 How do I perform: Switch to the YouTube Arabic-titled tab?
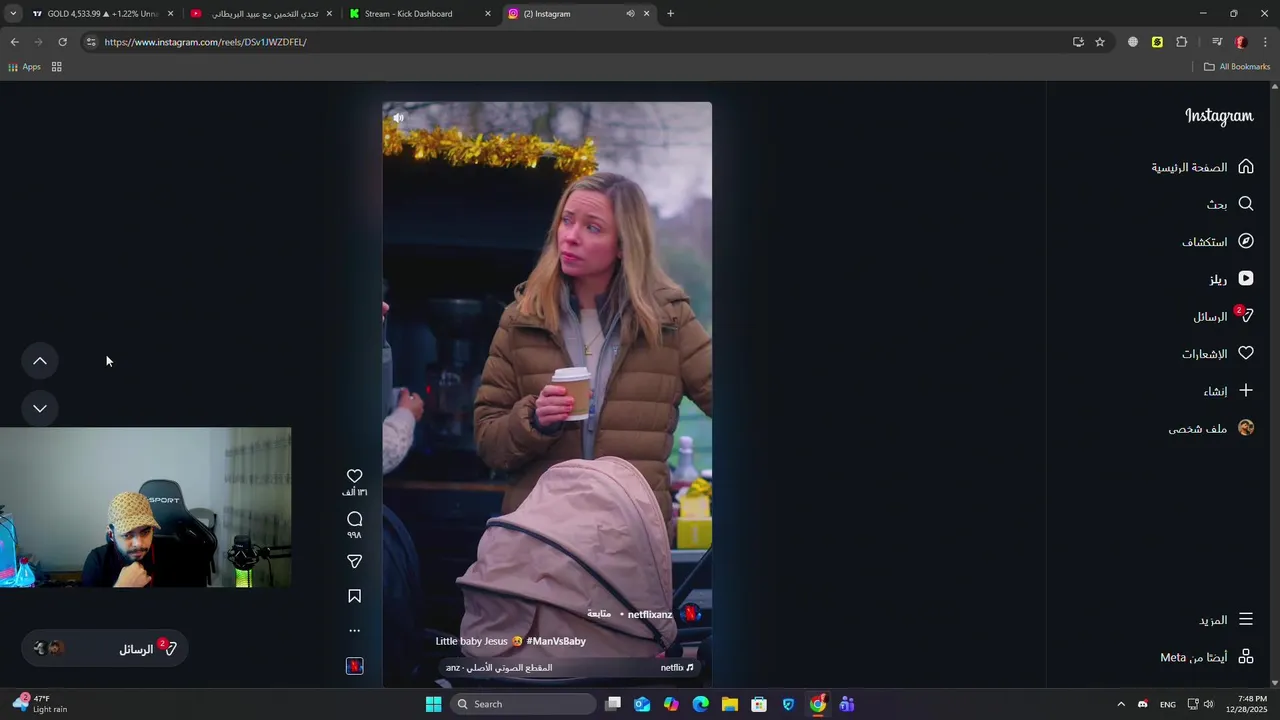pyautogui.click(x=262, y=14)
